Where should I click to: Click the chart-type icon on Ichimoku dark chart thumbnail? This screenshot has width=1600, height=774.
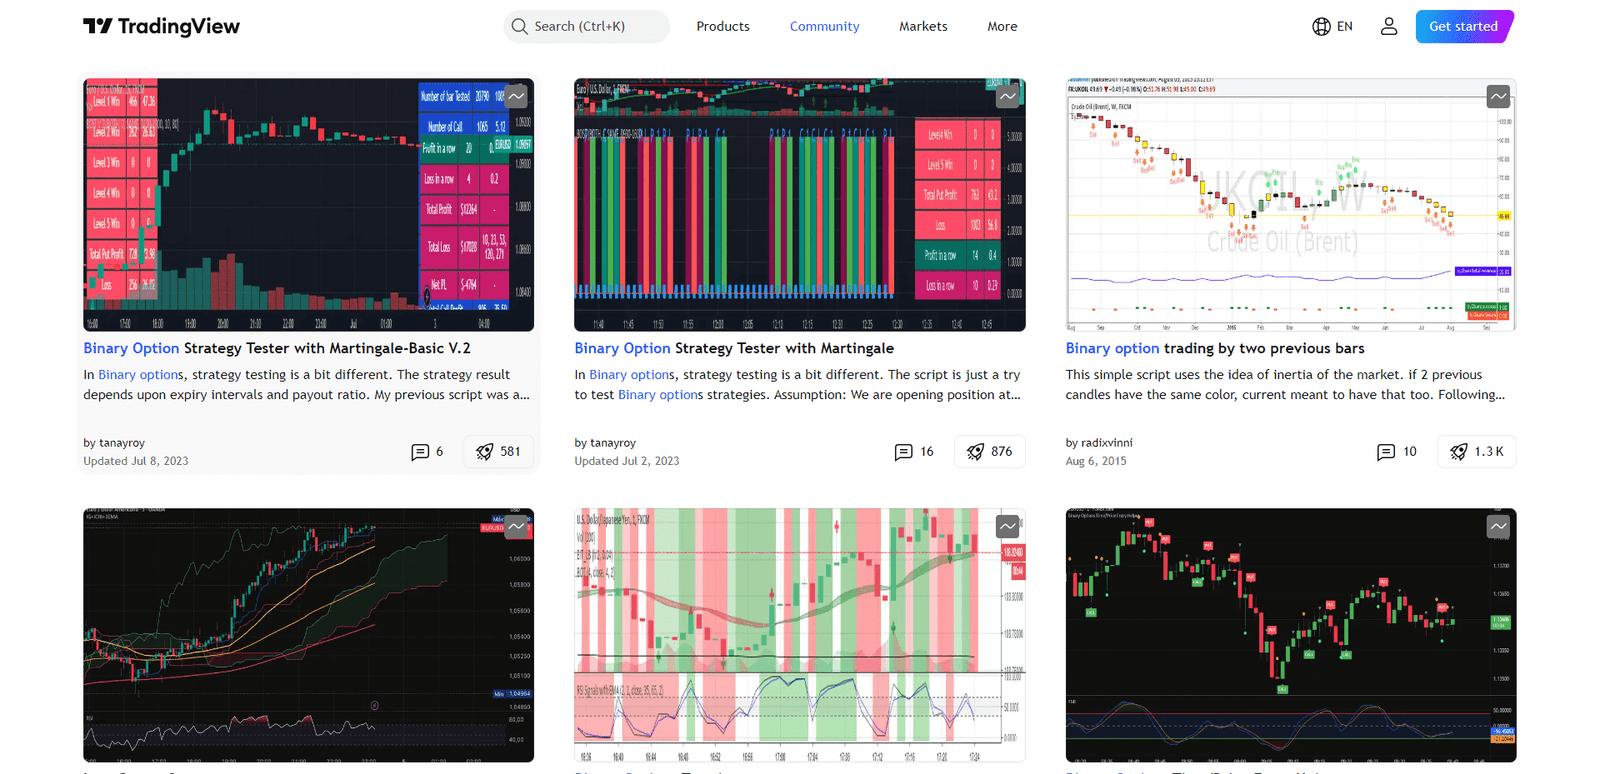coord(516,526)
